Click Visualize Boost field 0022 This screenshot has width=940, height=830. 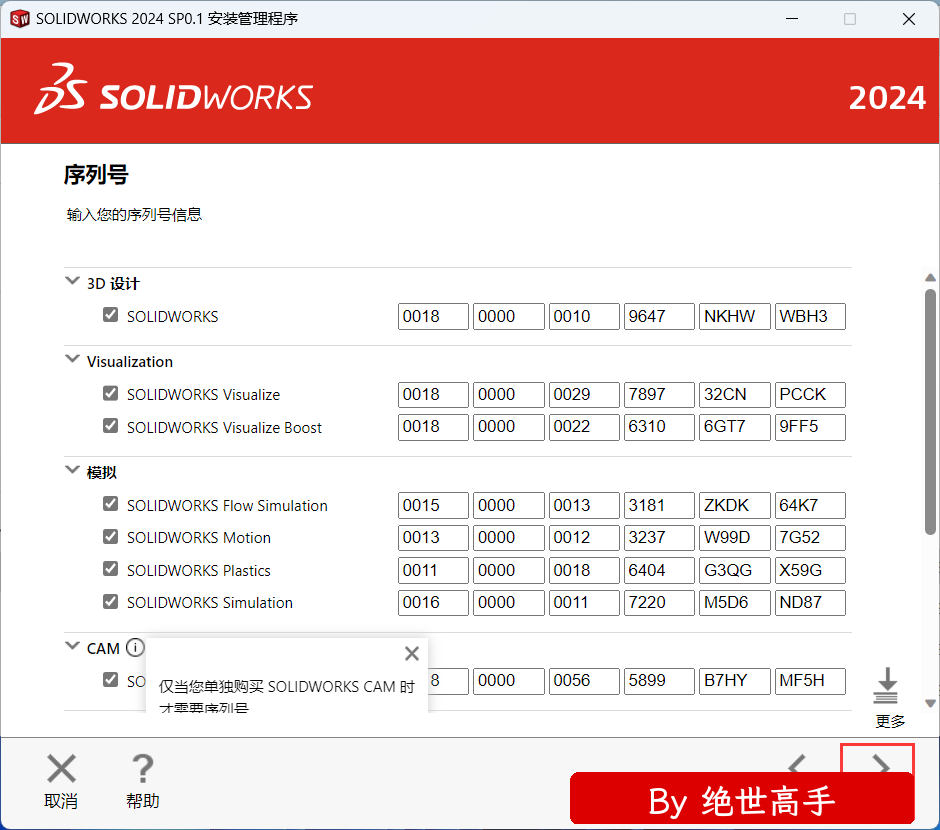(584, 427)
